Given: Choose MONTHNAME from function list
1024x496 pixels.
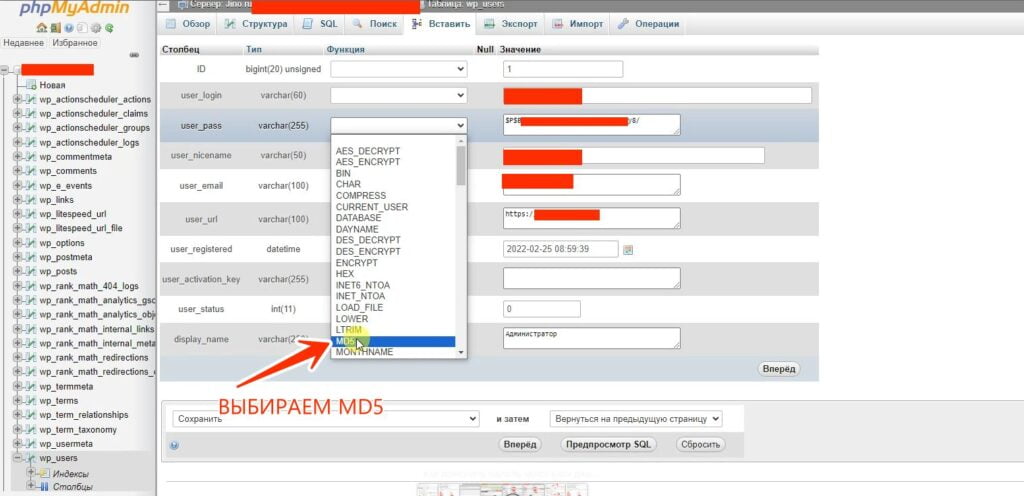Looking at the screenshot, I should (x=394, y=352).
